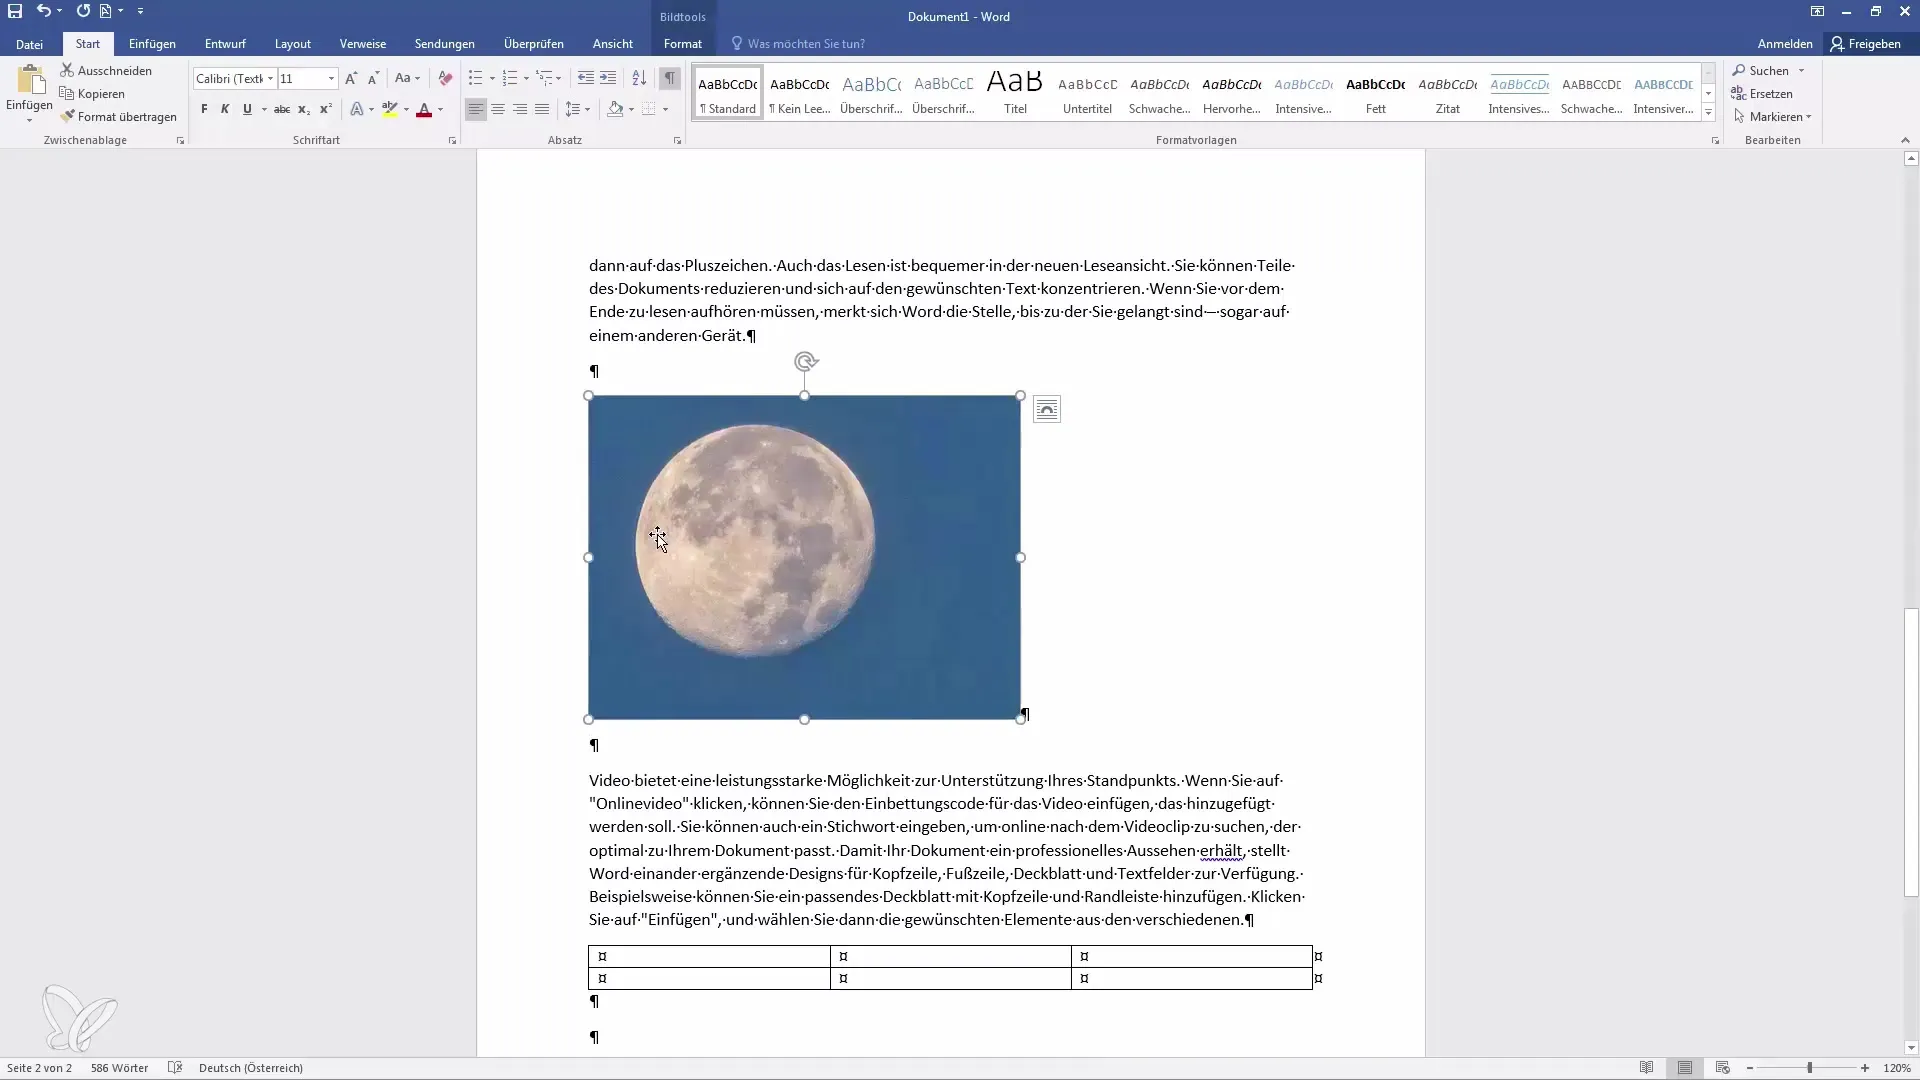Increase font size with the A-up icon
Screen dimensions: 1920x1080
(351, 78)
